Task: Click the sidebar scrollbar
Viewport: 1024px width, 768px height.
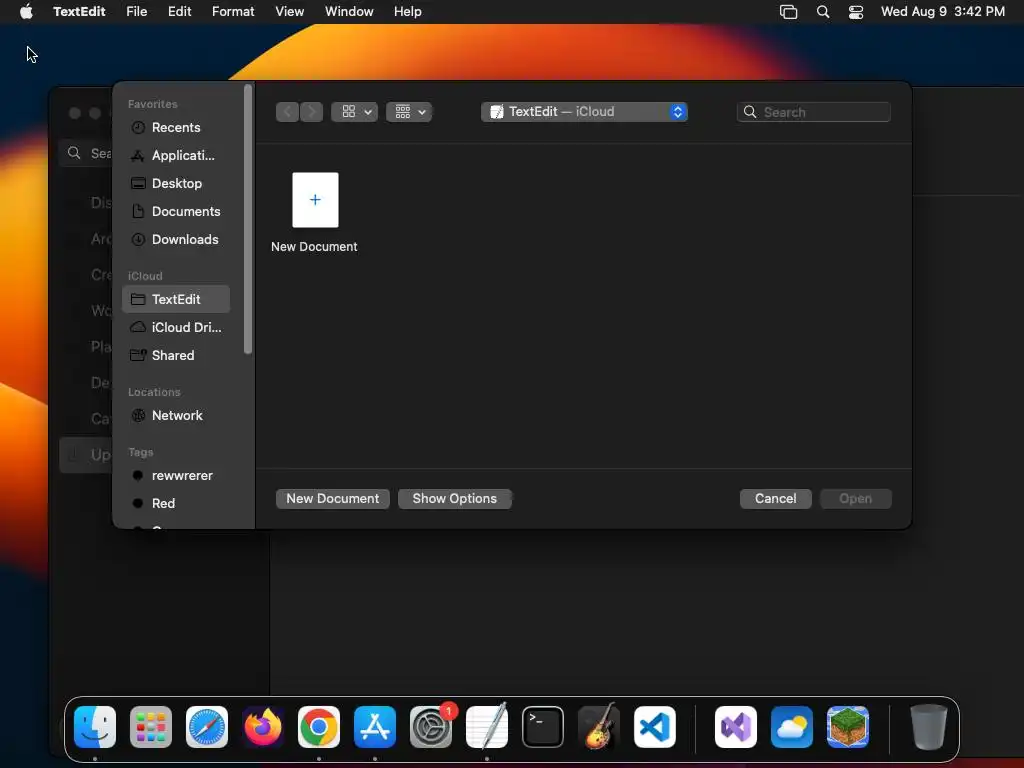Action: point(248,219)
